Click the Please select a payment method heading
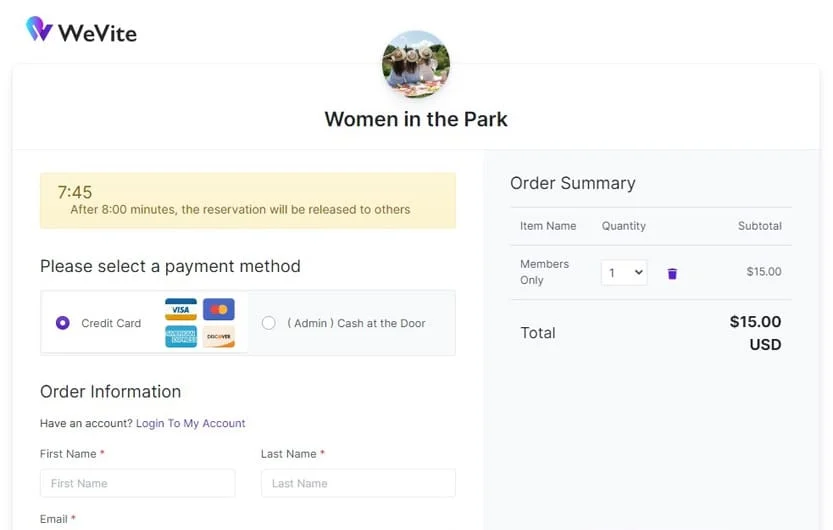The height and width of the screenshot is (530, 833). [x=171, y=266]
